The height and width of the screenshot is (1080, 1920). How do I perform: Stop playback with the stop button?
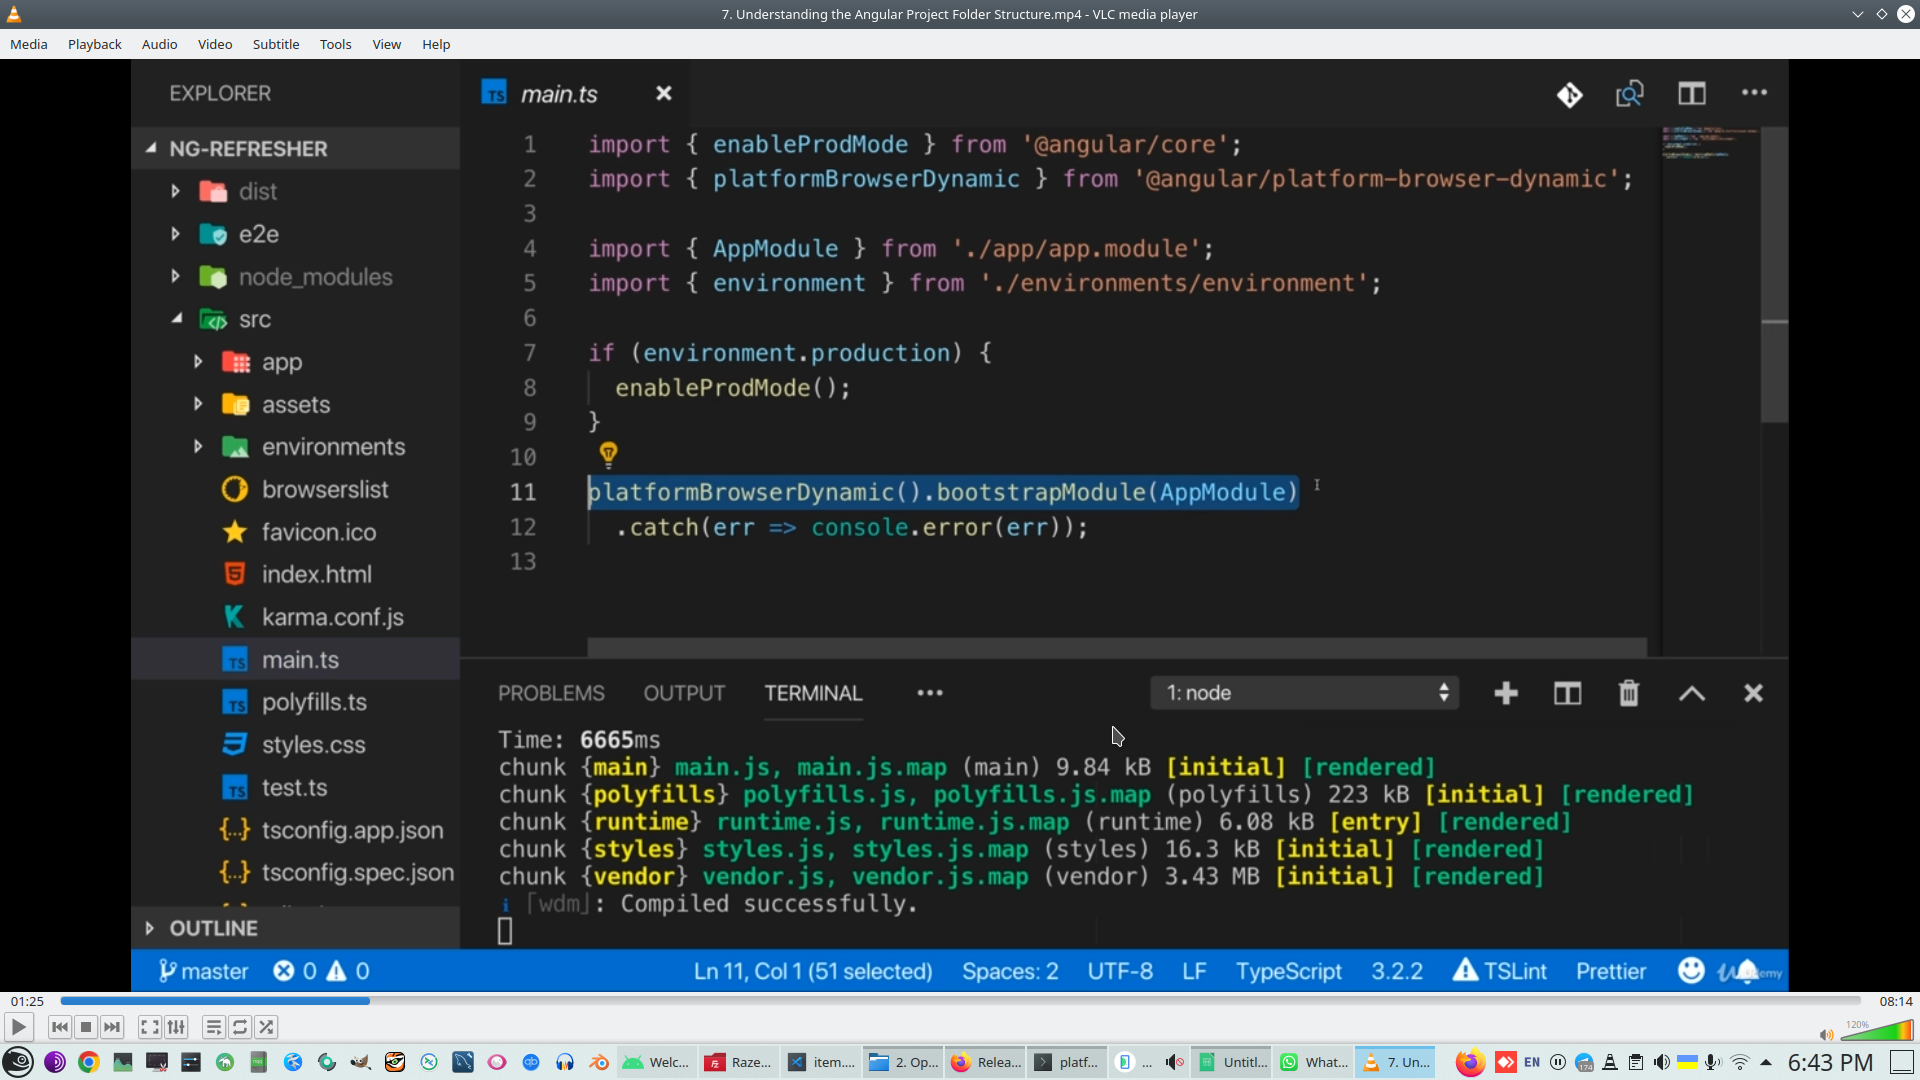point(86,1027)
